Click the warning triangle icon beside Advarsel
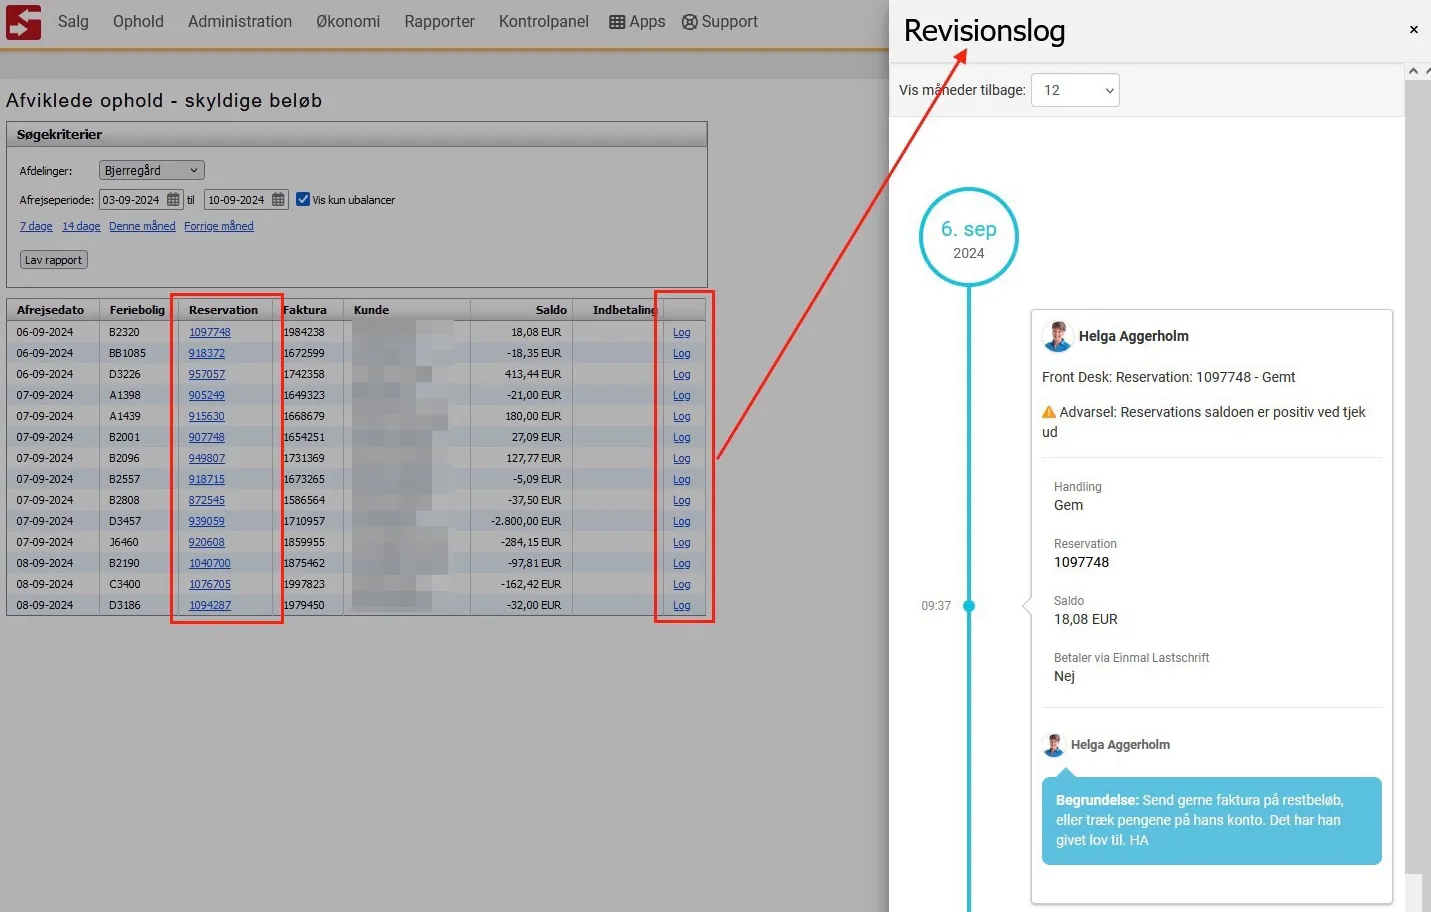The height and width of the screenshot is (912, 1431). click(x=1049, y=412)
